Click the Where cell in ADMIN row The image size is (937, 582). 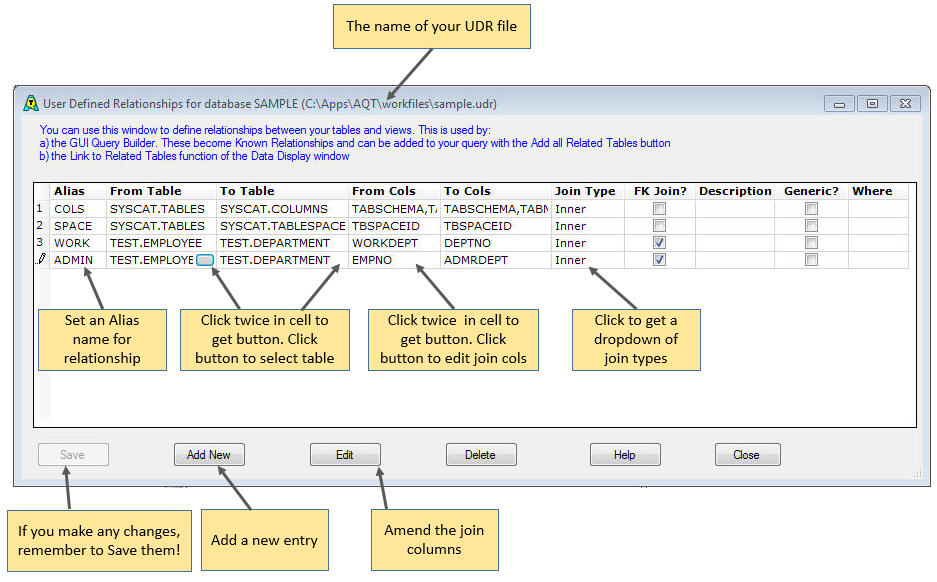(x=878, y=260)
